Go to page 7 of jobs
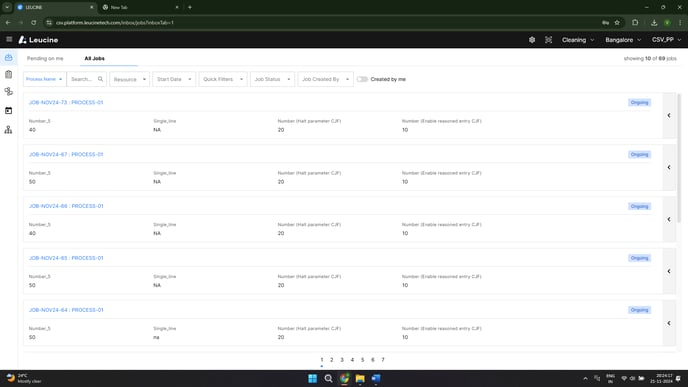Screen dimensions: 688x387 tap(383, 360)
